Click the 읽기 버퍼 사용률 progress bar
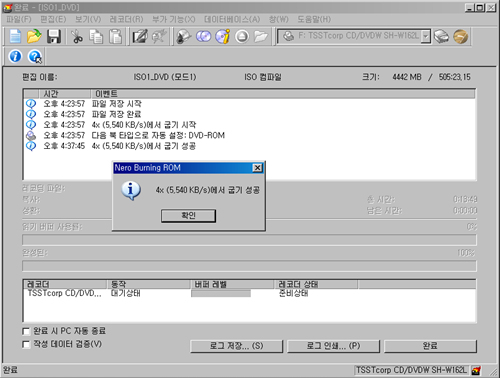This screenshot has height=378, width=500. (x=249, y=240)
